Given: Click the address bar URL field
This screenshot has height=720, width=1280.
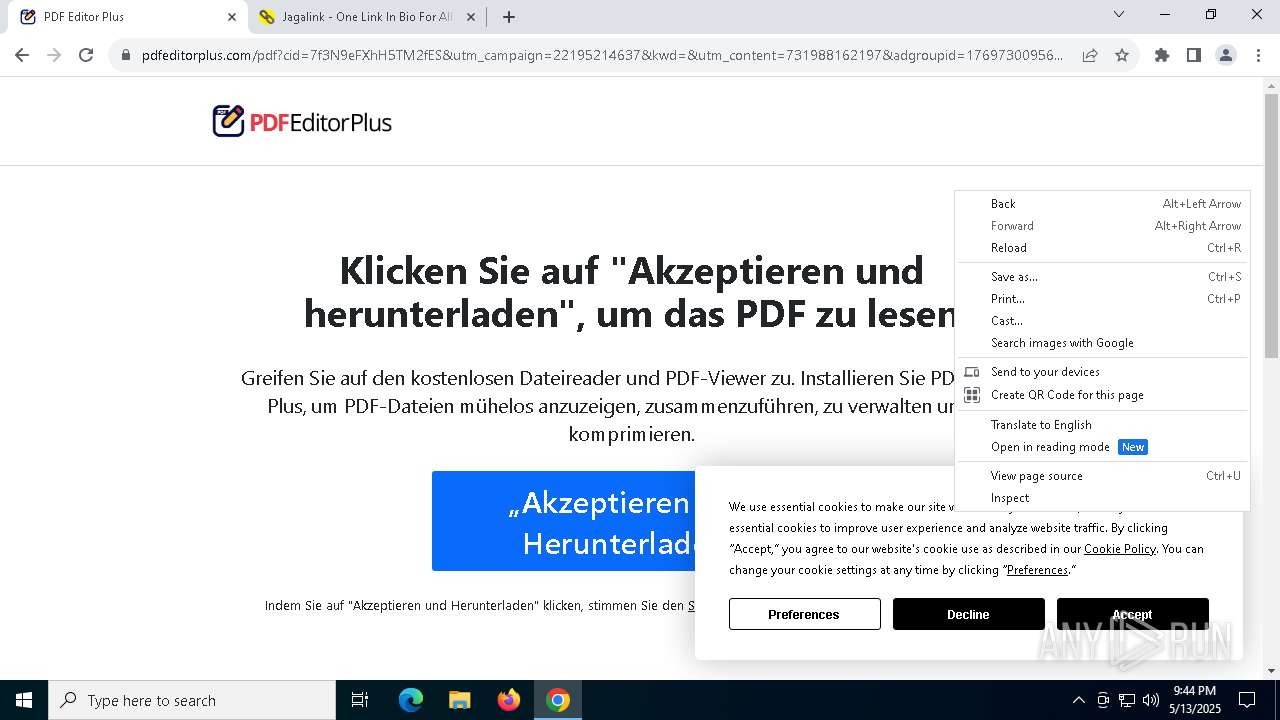Looking at the screenshot, I should click(x=602, y=55).
